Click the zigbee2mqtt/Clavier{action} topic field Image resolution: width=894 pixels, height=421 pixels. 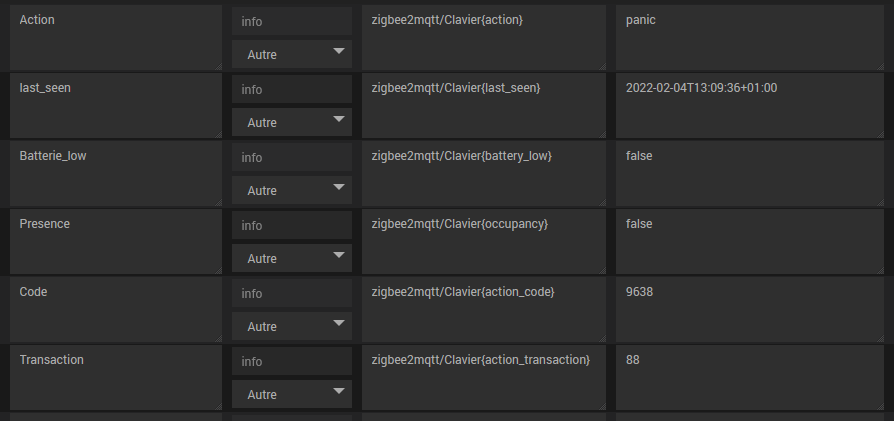pyautogui.click(x=483, y=37)
